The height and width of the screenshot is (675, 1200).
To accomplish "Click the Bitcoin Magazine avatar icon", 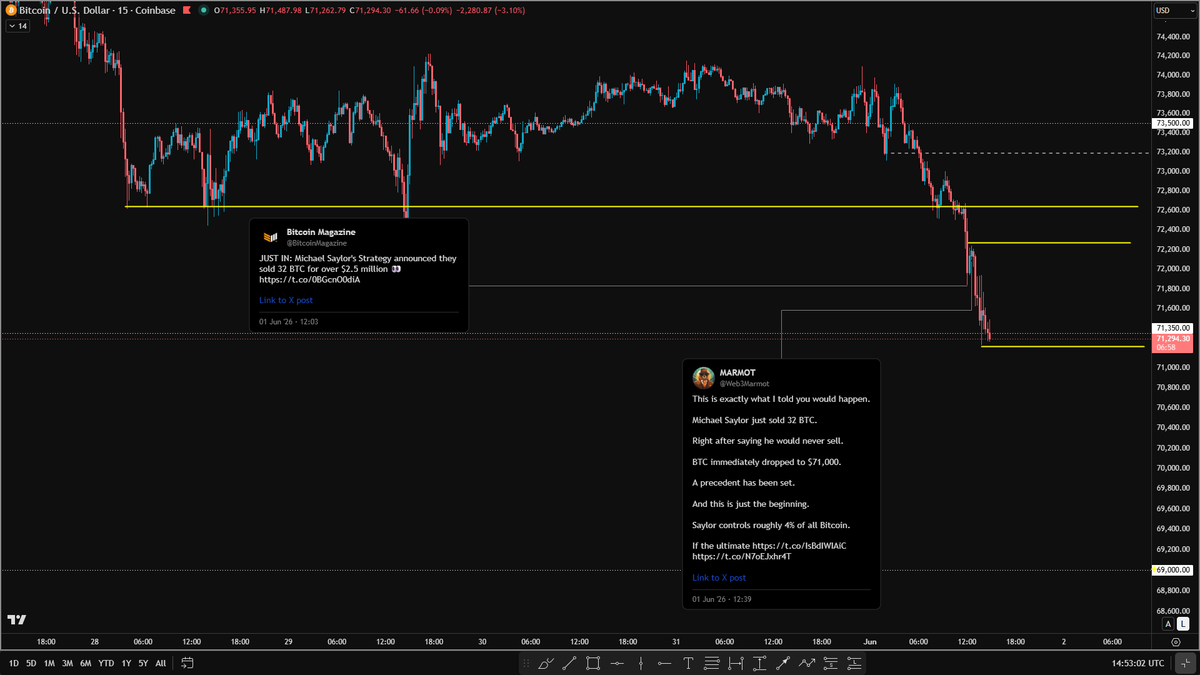I will tap(269, 237).
